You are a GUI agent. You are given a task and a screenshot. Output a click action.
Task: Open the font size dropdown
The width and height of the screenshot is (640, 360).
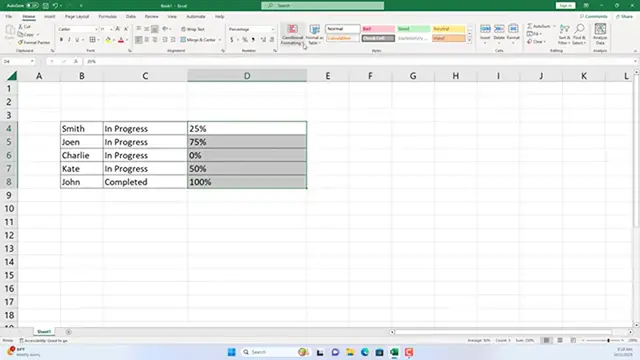[111, 29]
